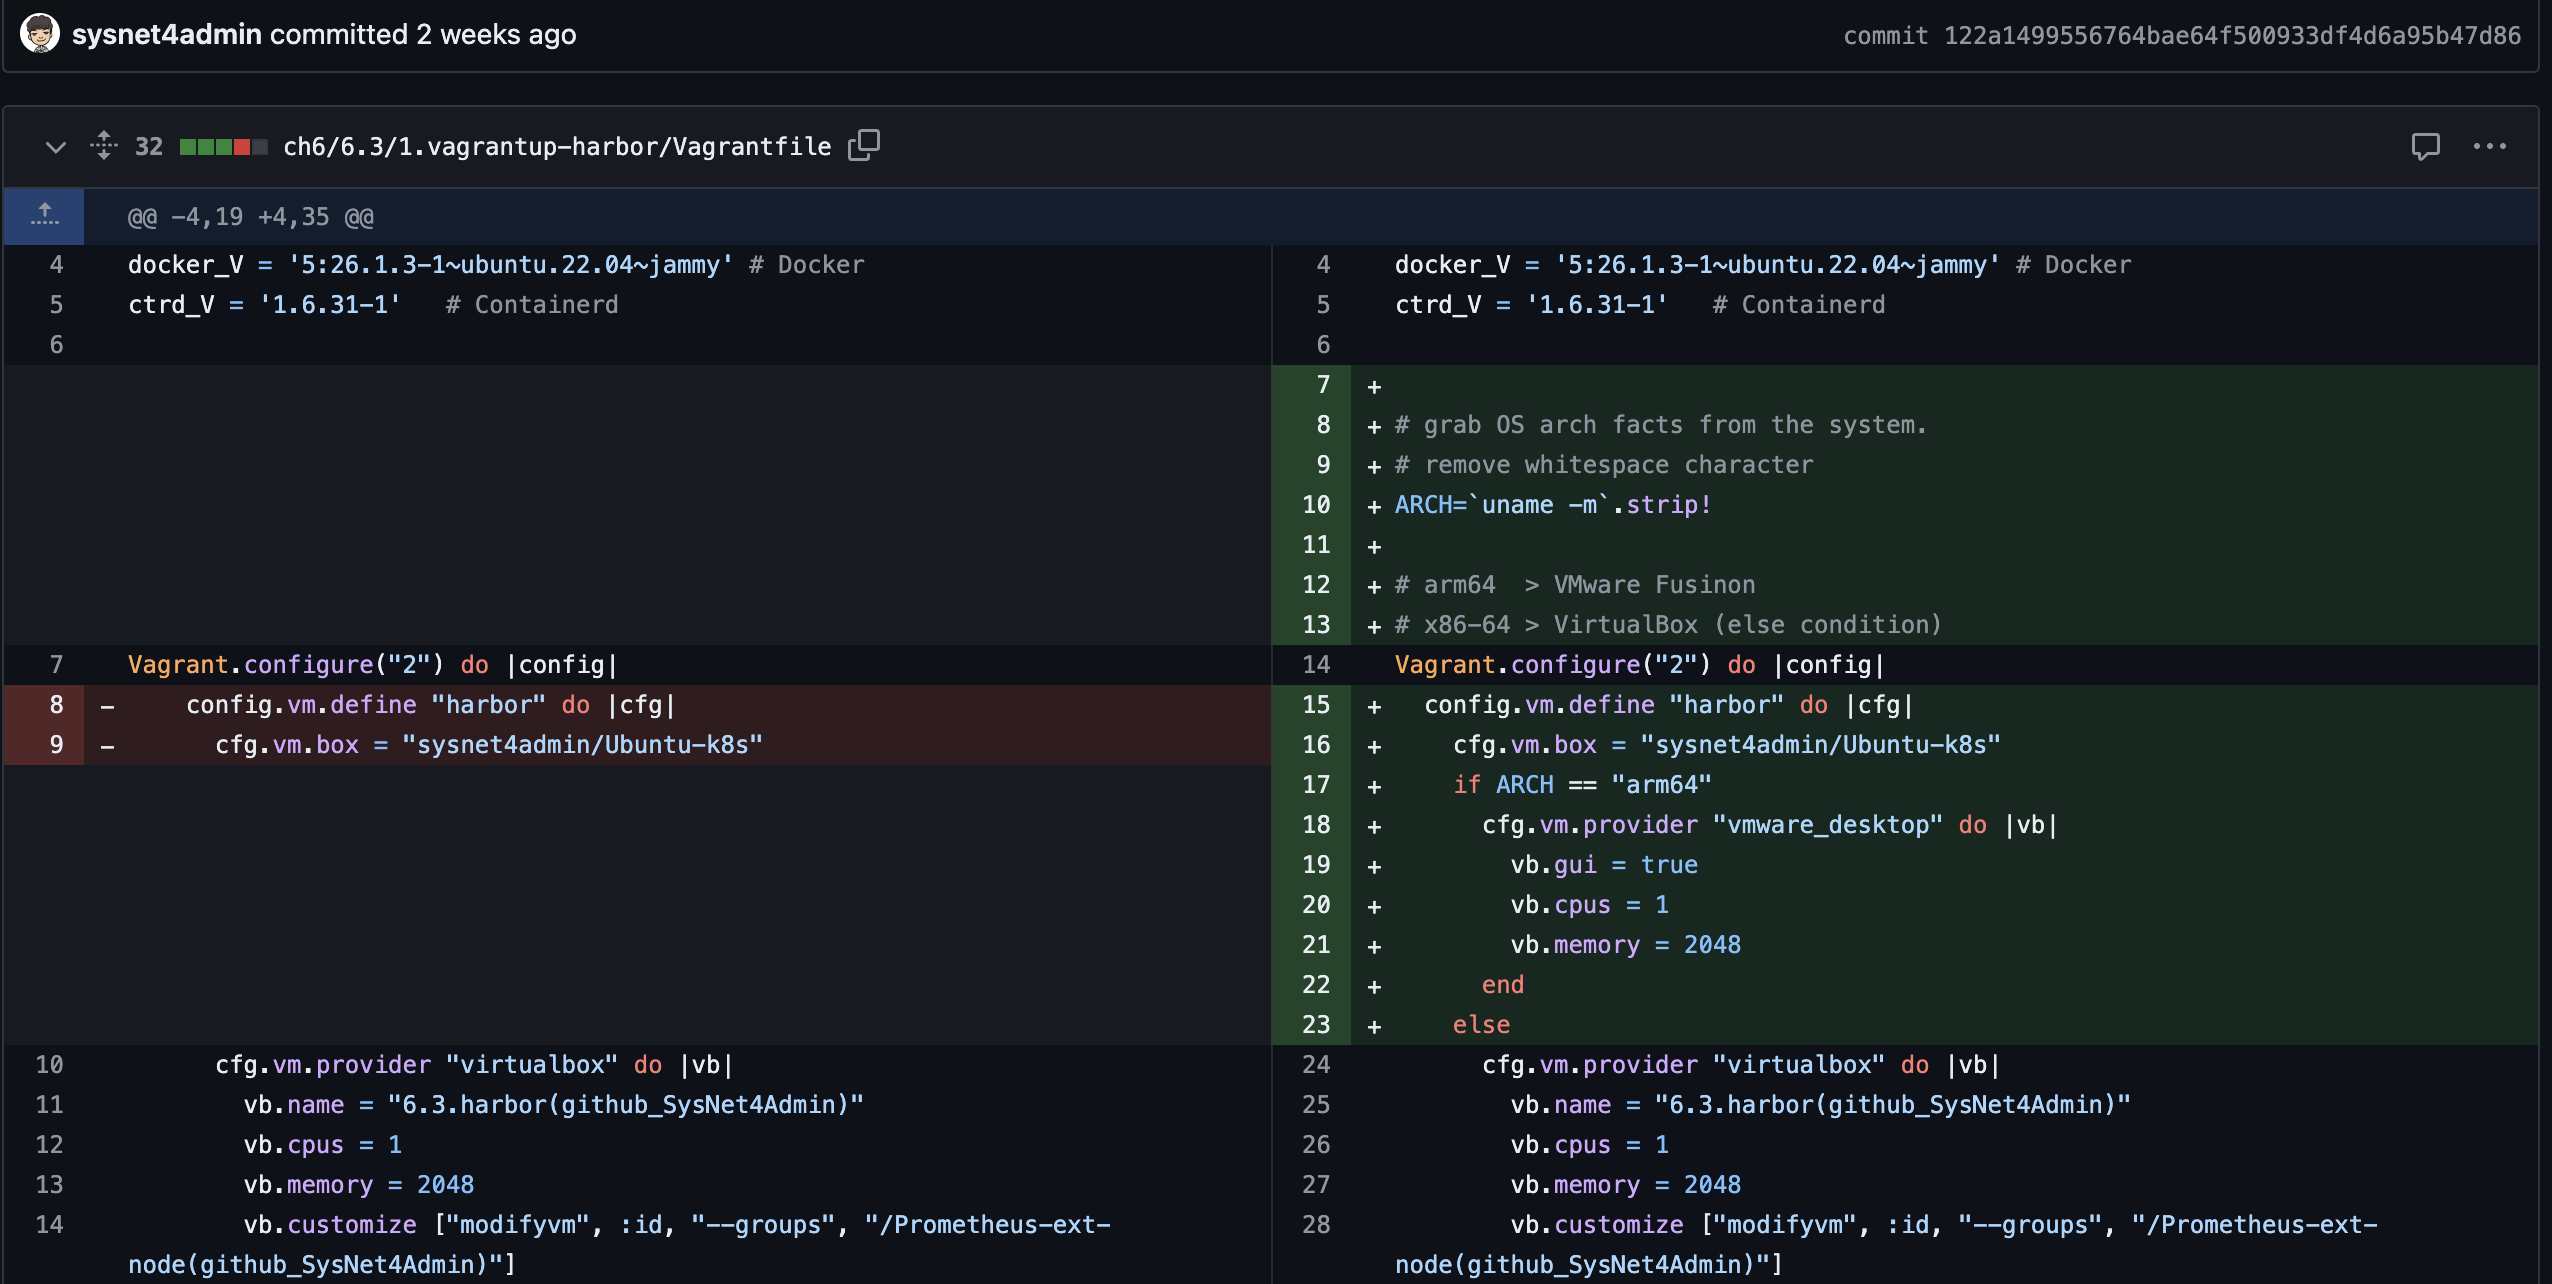Click comment '# x86-64 > VirtualBox (else condition)'
2552x1284 pixels.
[x=1668, y=624]
